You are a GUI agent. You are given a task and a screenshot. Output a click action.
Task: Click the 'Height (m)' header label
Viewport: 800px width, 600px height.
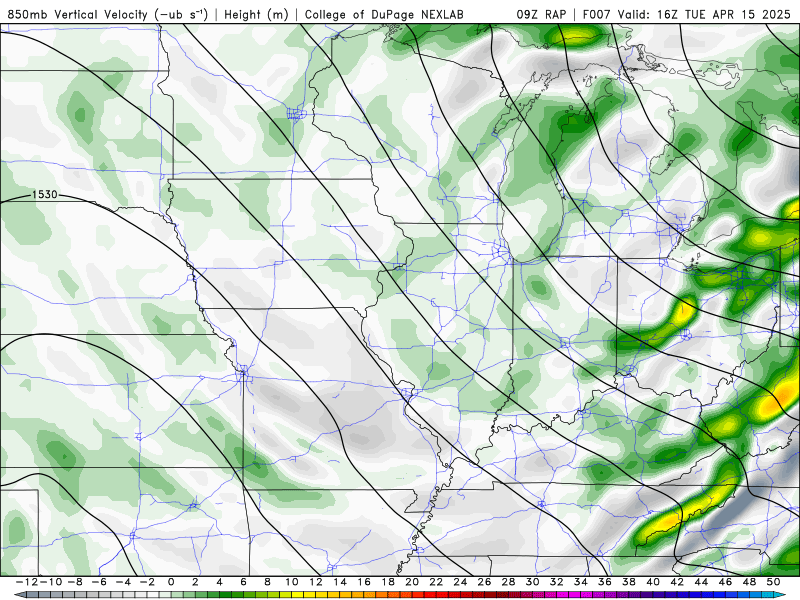pos(256,14)
